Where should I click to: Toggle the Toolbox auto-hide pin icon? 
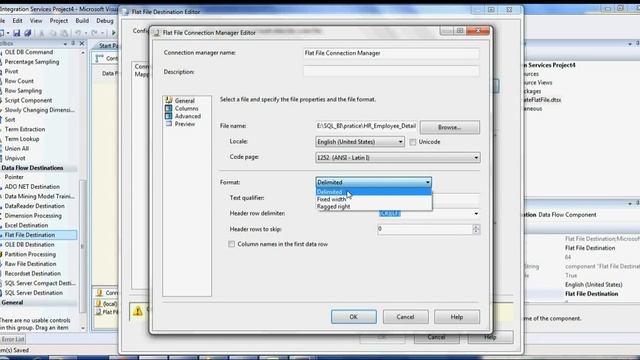(x=73, y=43)
